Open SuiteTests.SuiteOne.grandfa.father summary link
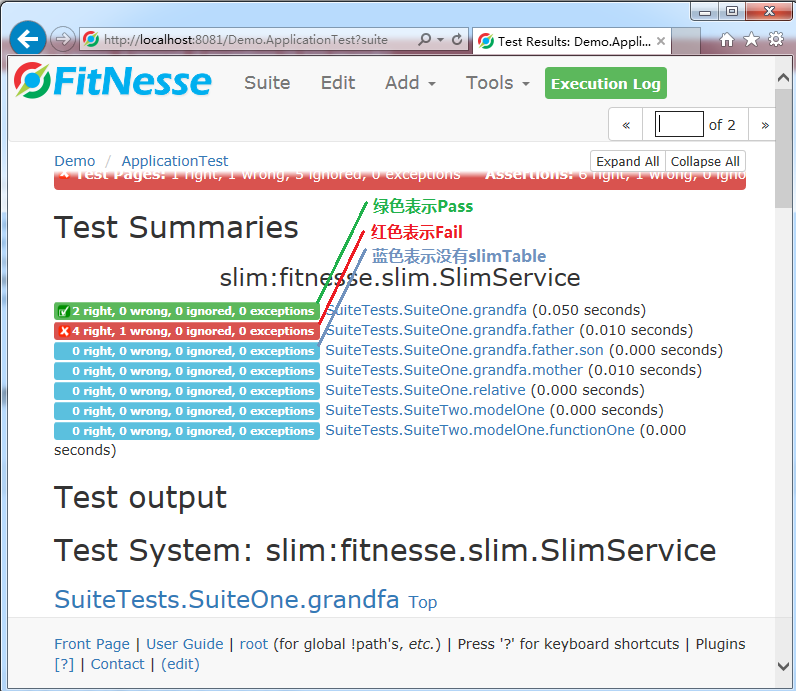796x691 pixels. pyautogui.click(x=450, y=330)
